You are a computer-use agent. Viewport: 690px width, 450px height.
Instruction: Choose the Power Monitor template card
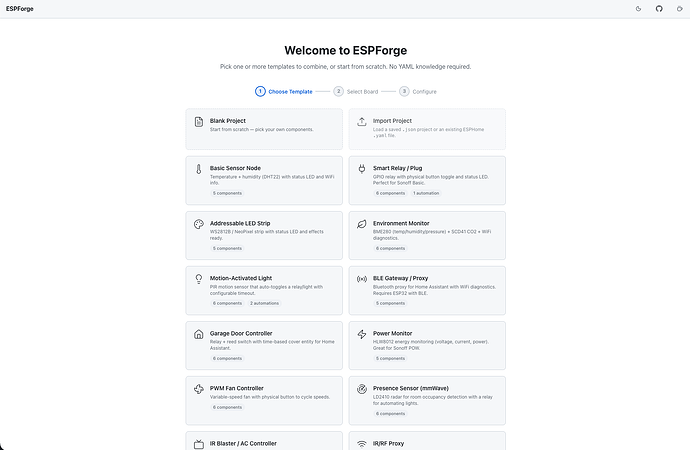(427, 346)
